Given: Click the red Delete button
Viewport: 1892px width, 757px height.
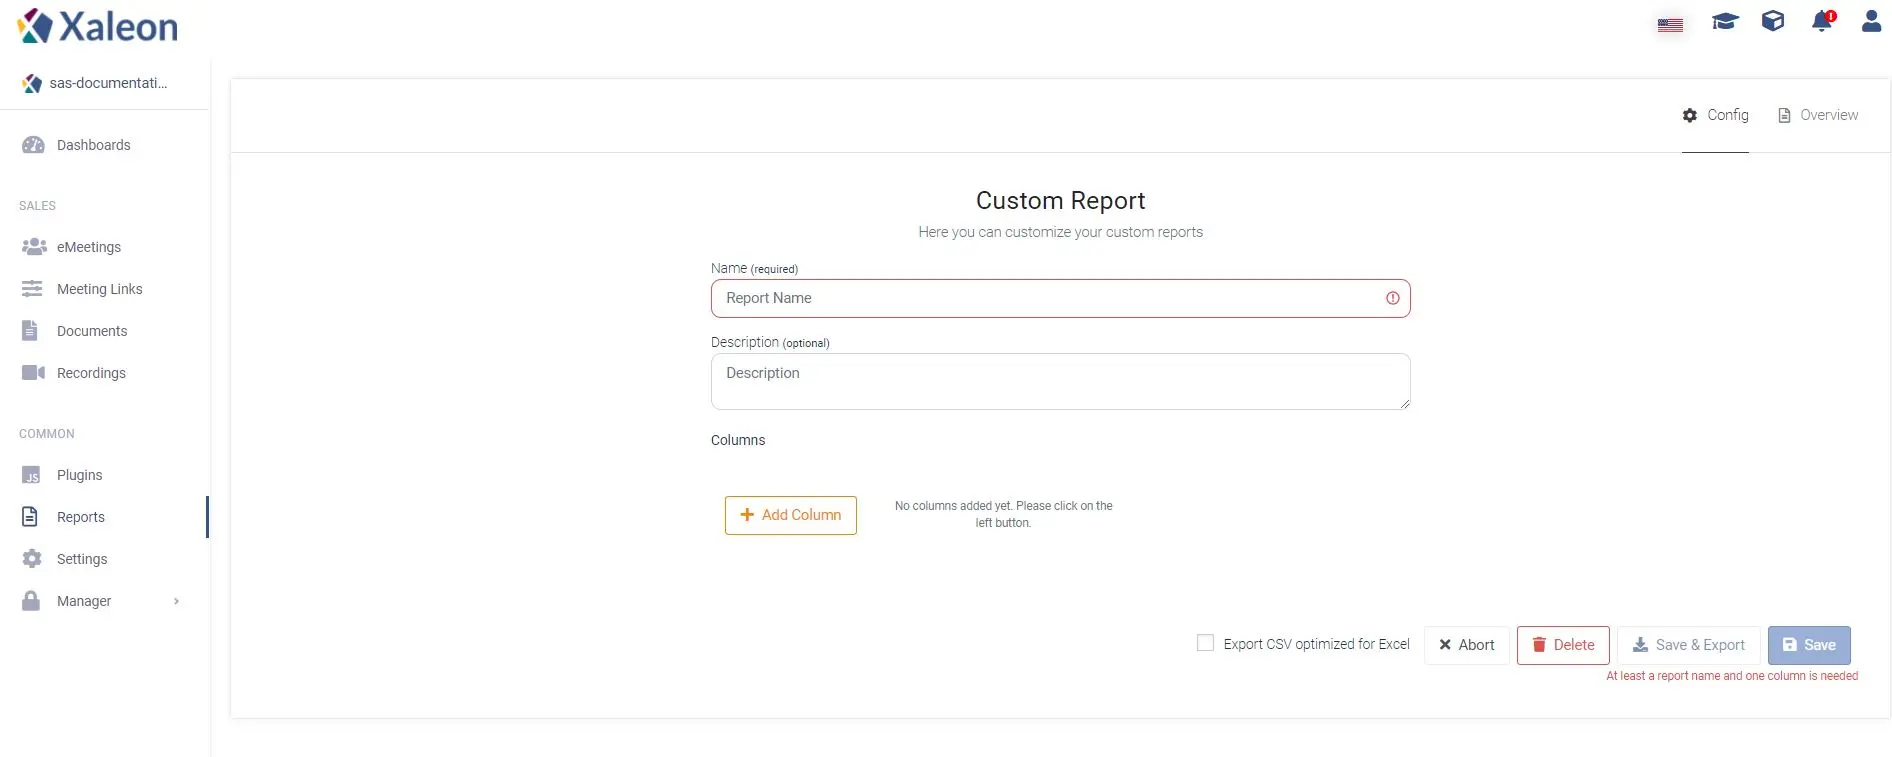Looking at the screenshot, I should 1563,645.
